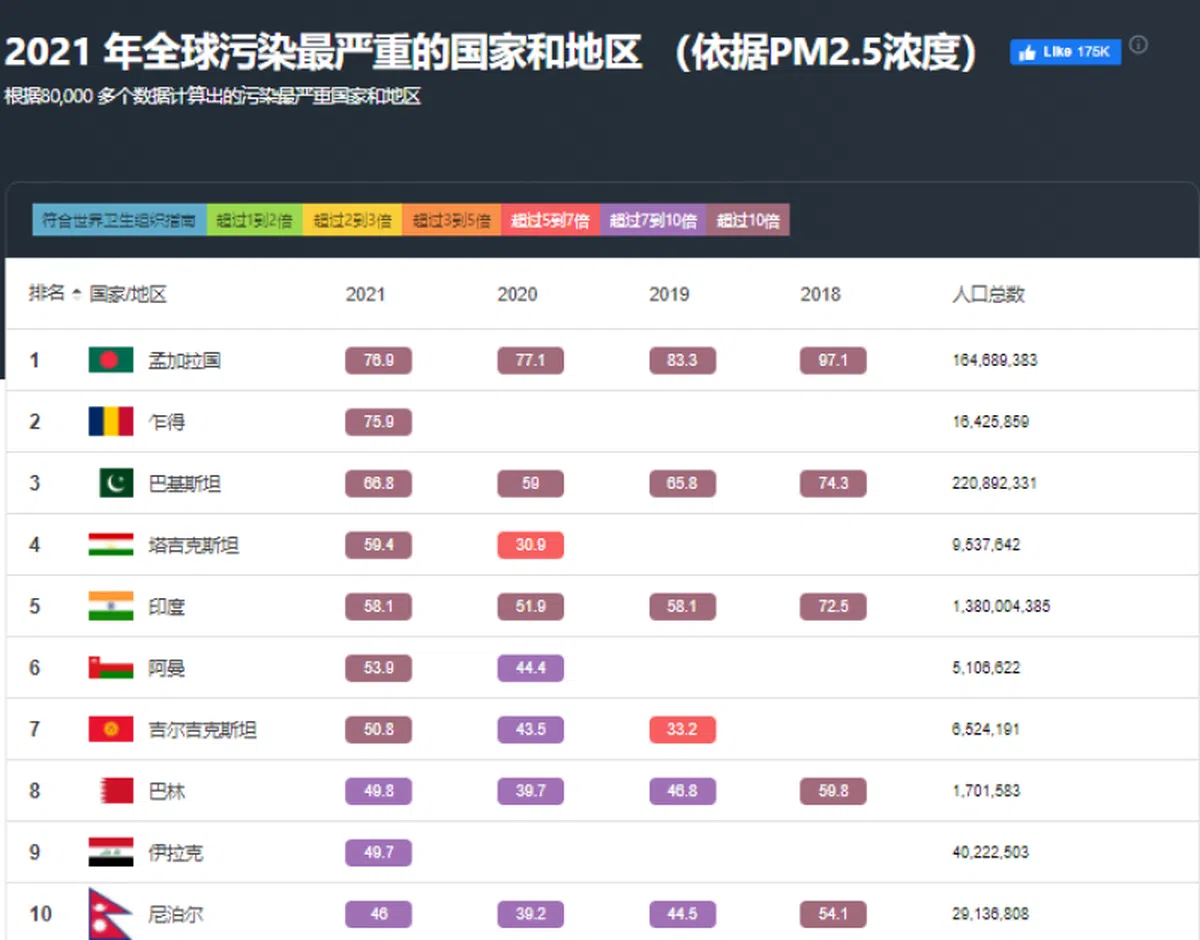Click Tajikistan 2020 value 30.9 badge
The image size is (1200, 940).
point(530,545)
